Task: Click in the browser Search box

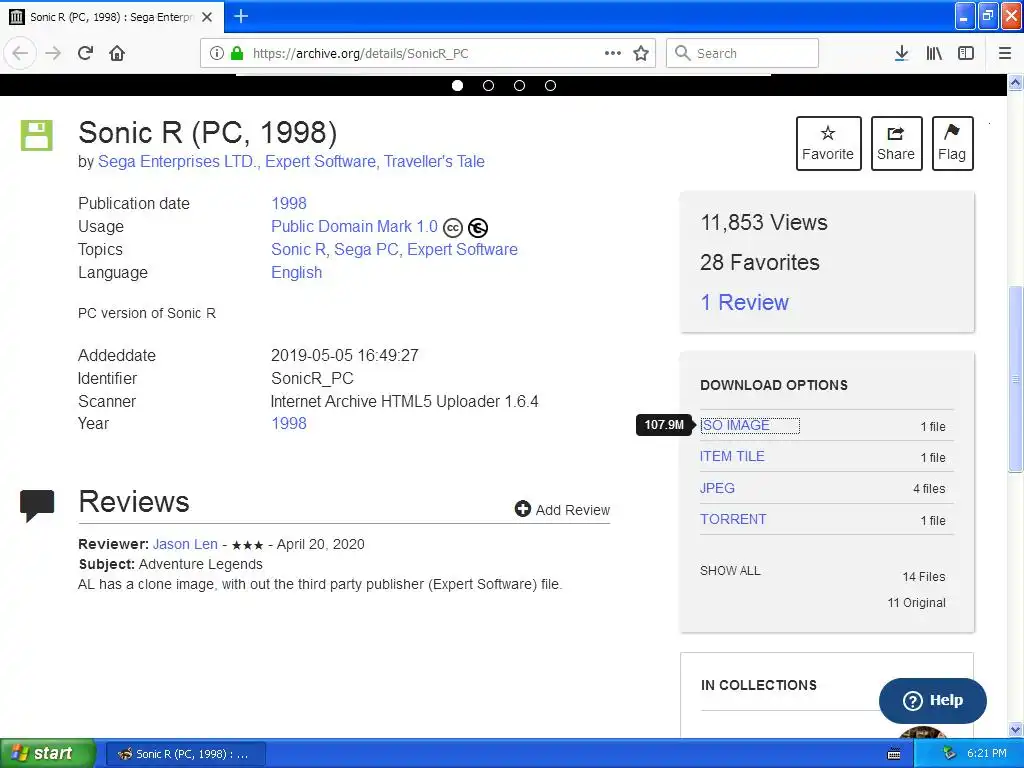Action: (x=743, y=53)
